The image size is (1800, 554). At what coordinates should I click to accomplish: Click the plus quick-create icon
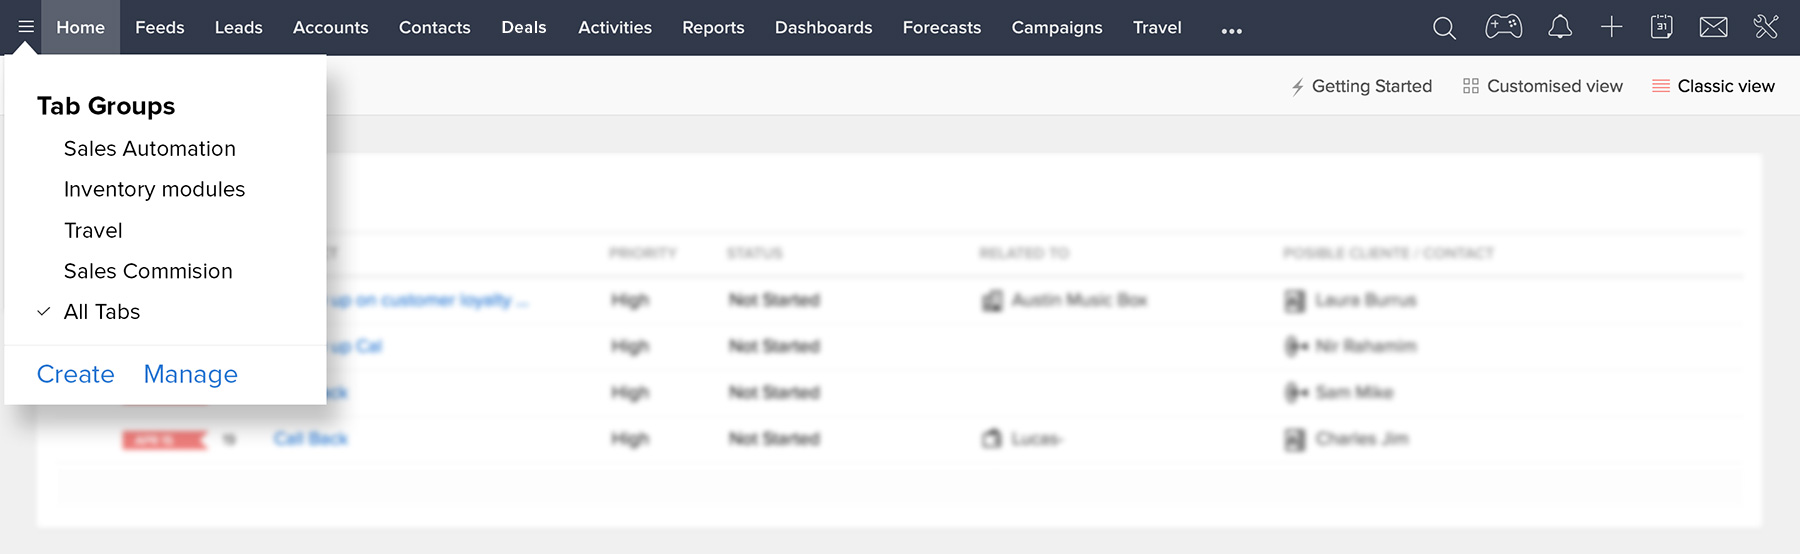[1611, 27]
